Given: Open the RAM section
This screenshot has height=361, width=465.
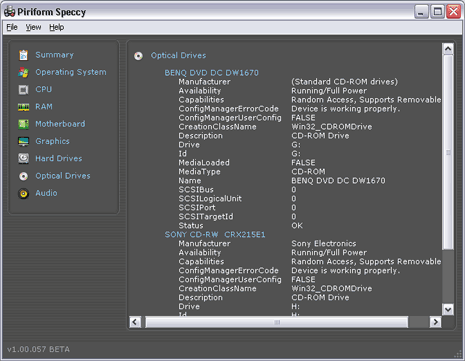Looking at the screenshot, I should point(44,107).
